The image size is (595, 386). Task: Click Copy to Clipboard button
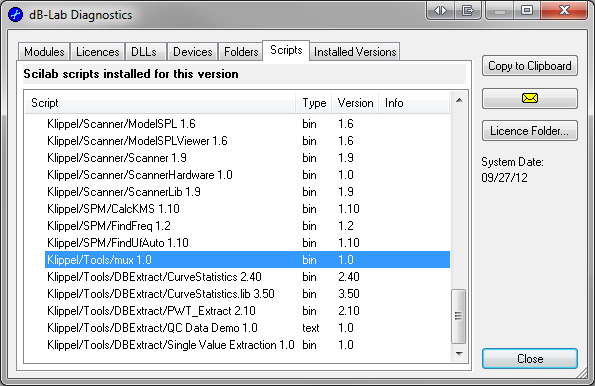click(x=530, y=66)
